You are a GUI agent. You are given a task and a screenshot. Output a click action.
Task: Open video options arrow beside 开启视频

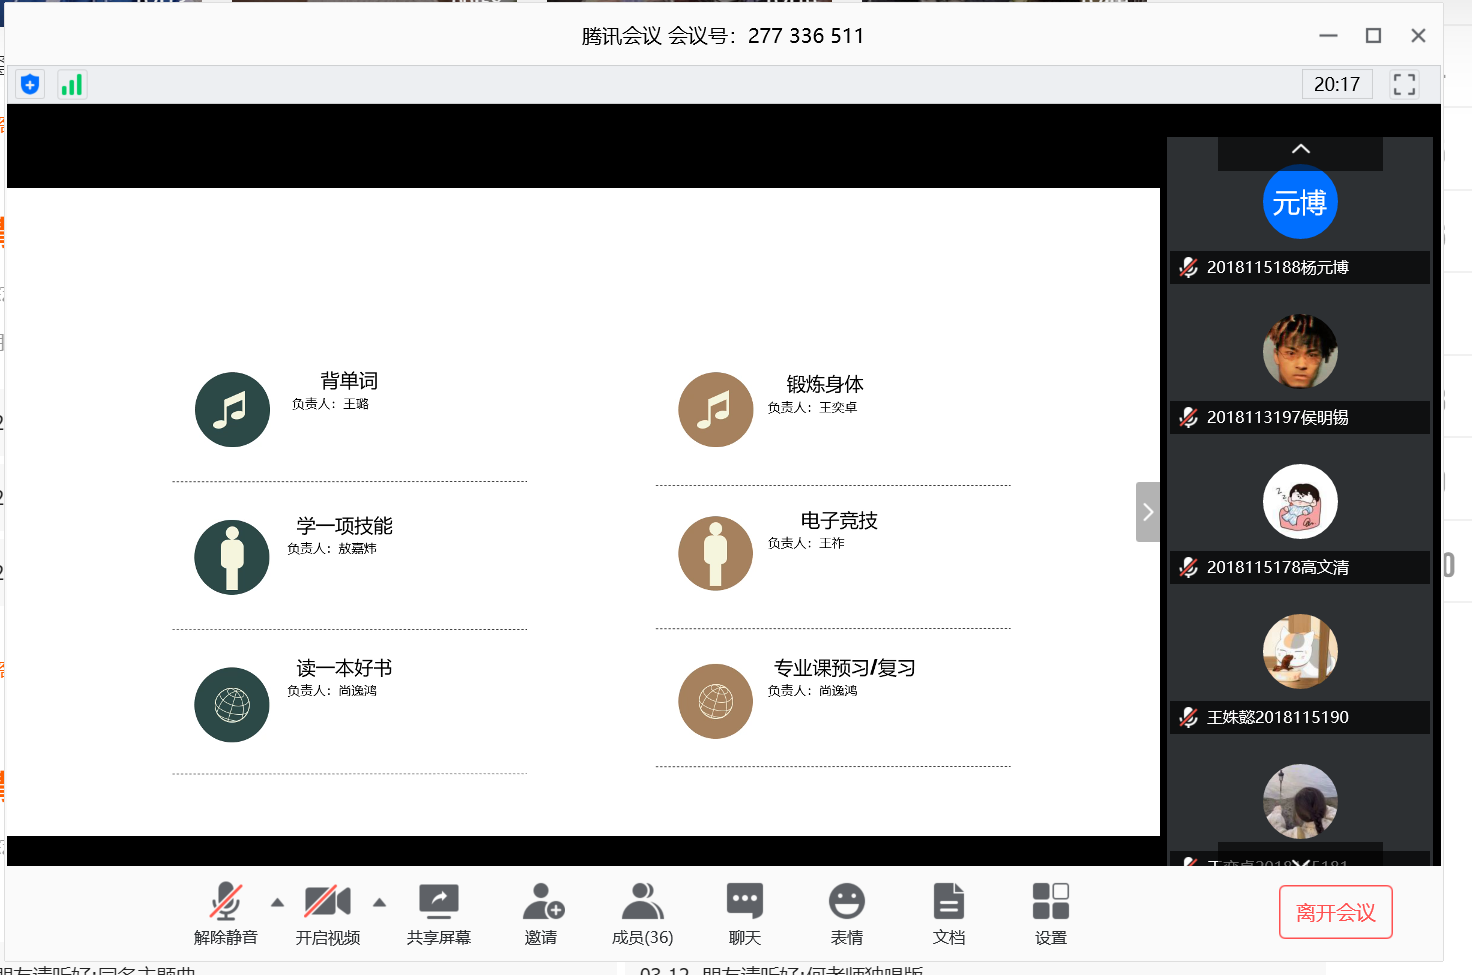click(x=379, y=903)
